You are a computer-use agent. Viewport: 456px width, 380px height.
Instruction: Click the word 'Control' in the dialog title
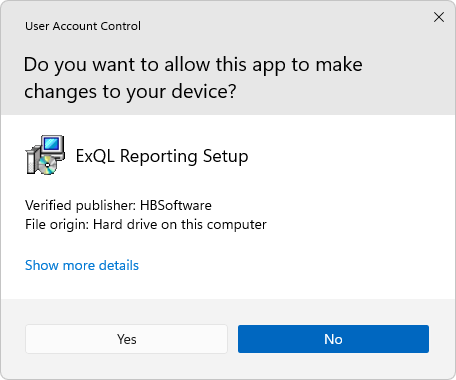tap(121, 26)
